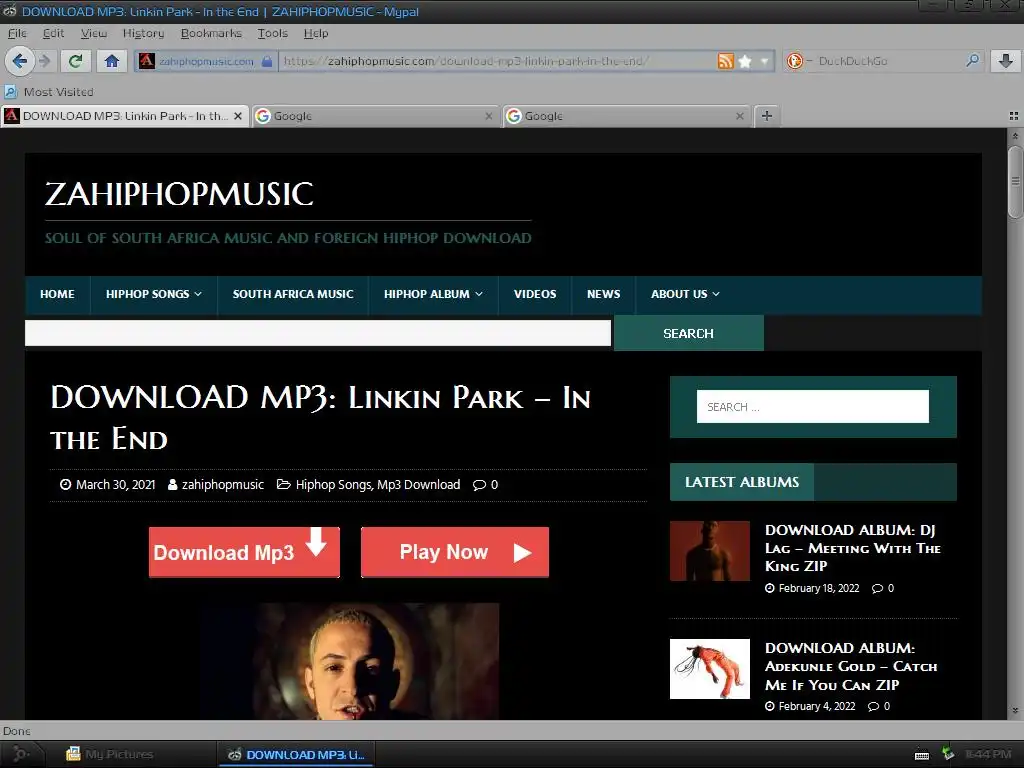Open the Mp3 Download category link
Viewport: 1024px width, 768px height.
pos(419,485)
